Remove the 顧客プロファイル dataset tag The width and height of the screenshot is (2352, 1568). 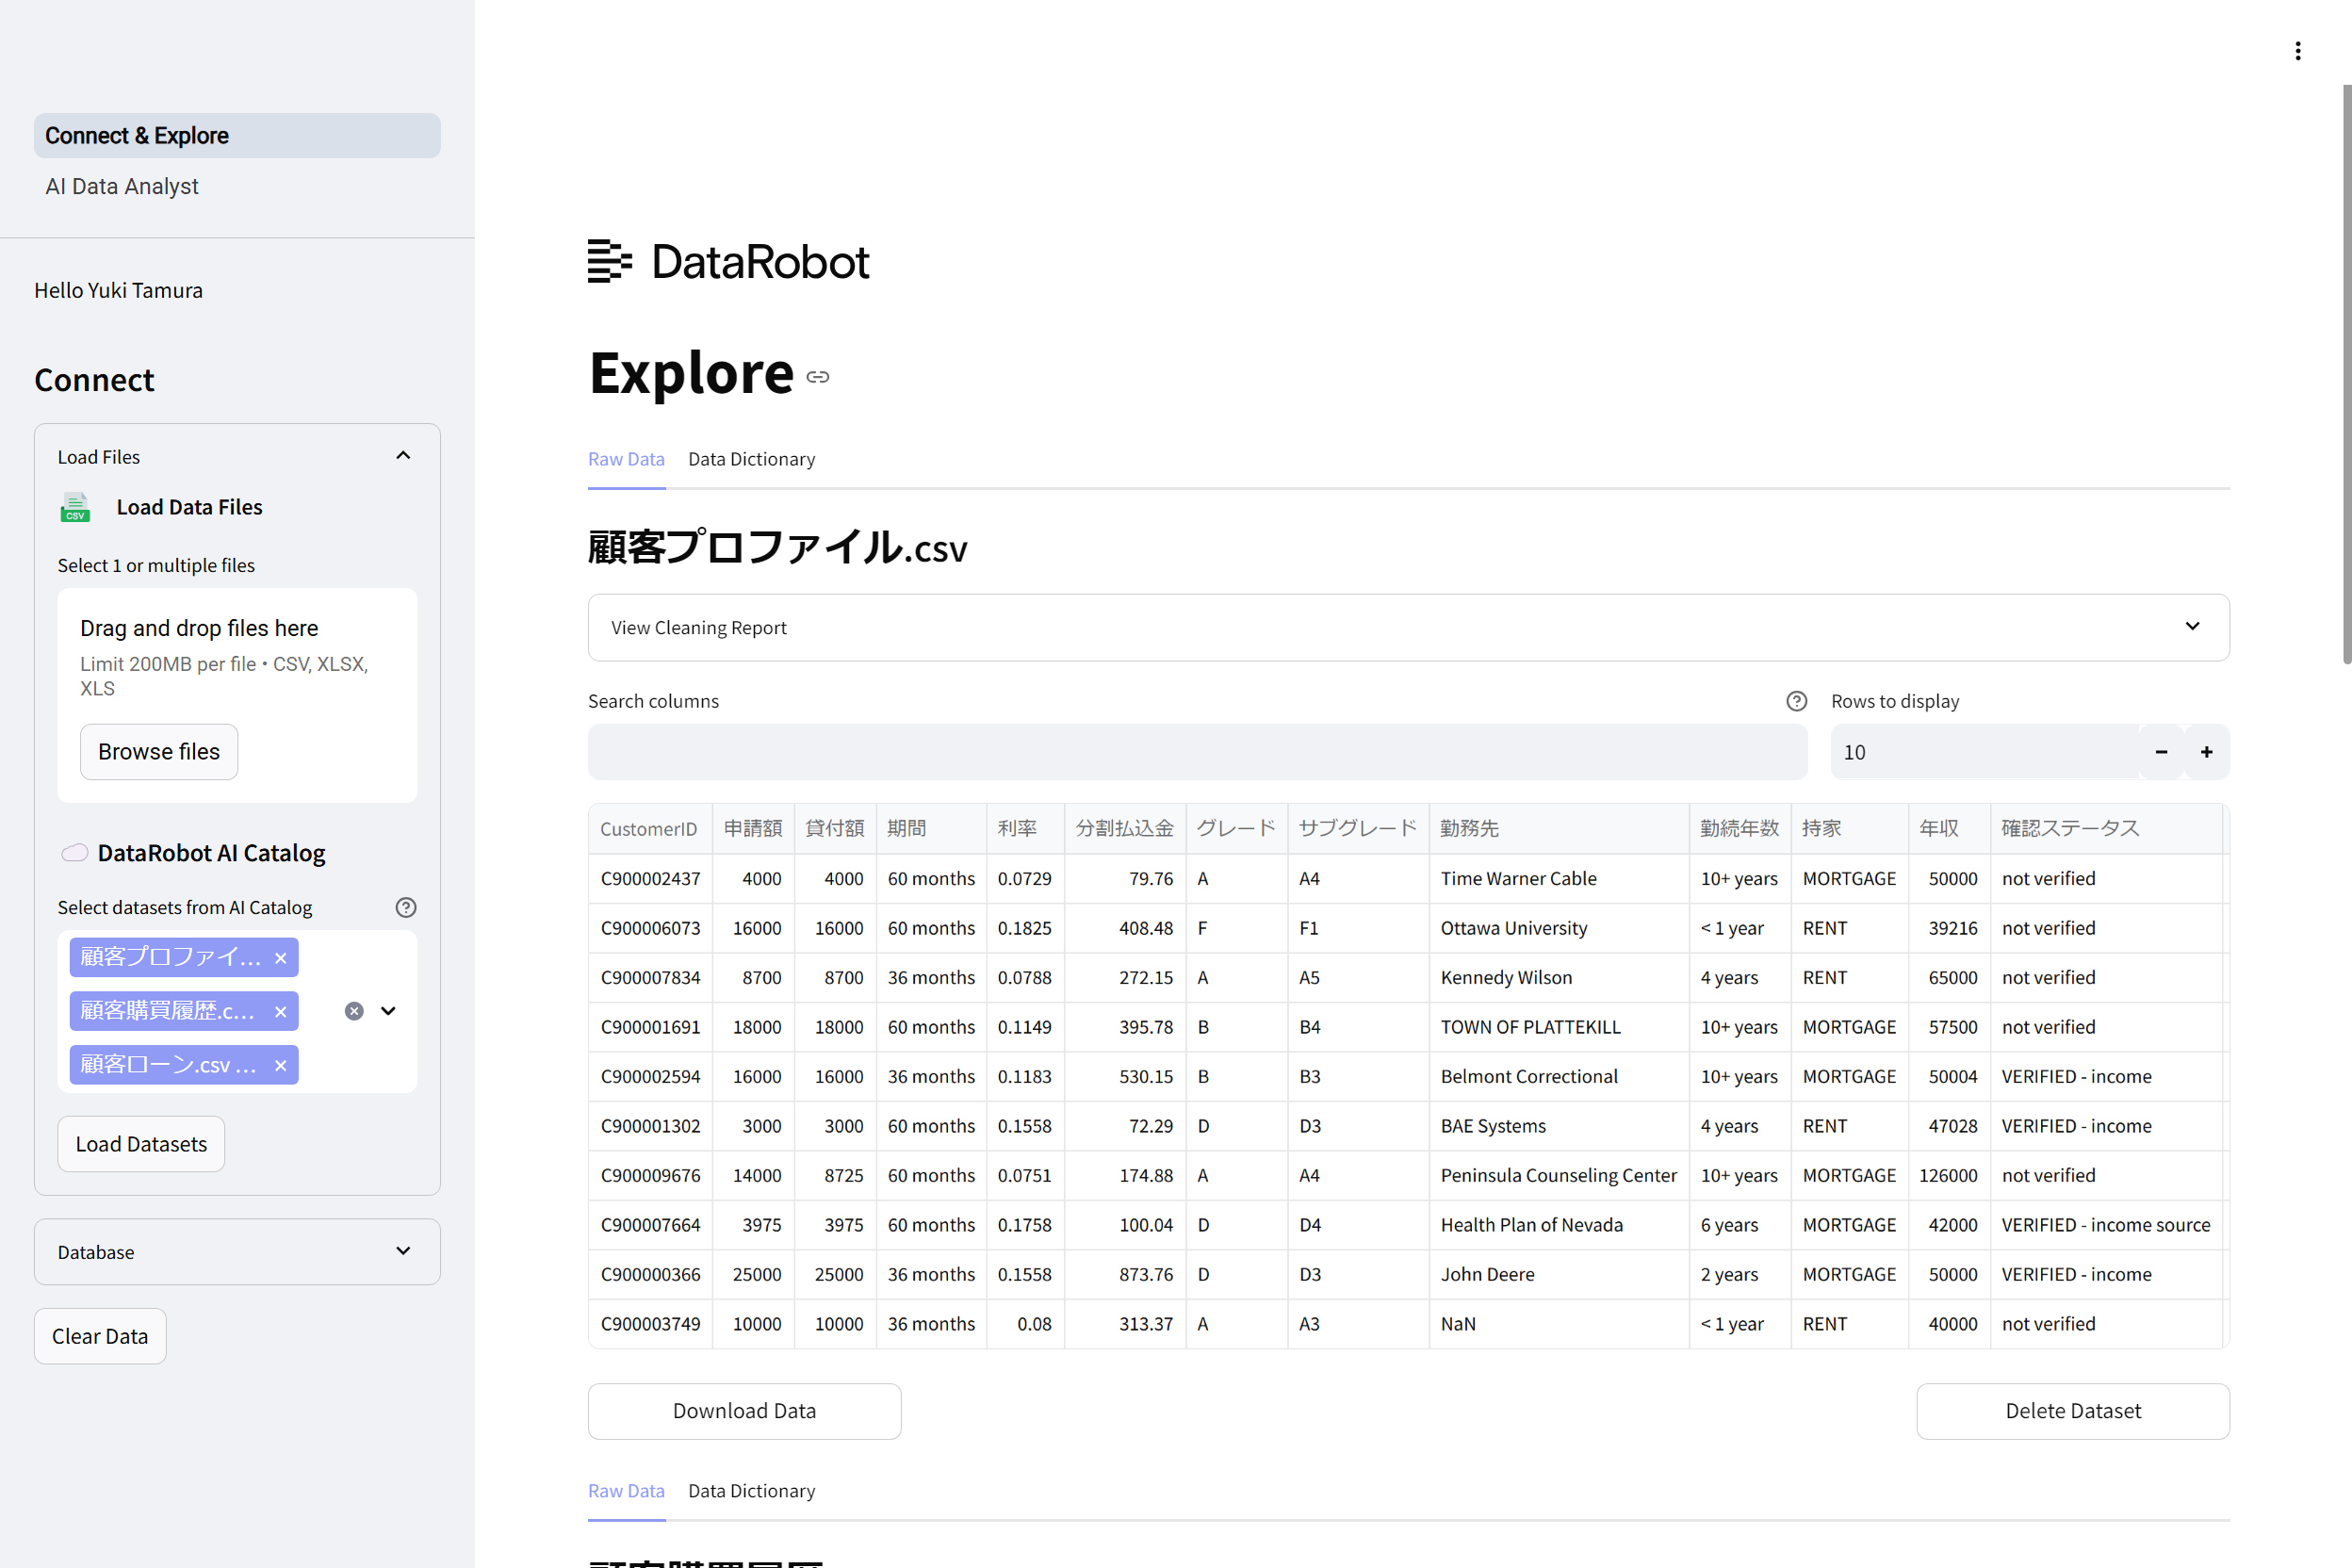(x=281, y=958)
